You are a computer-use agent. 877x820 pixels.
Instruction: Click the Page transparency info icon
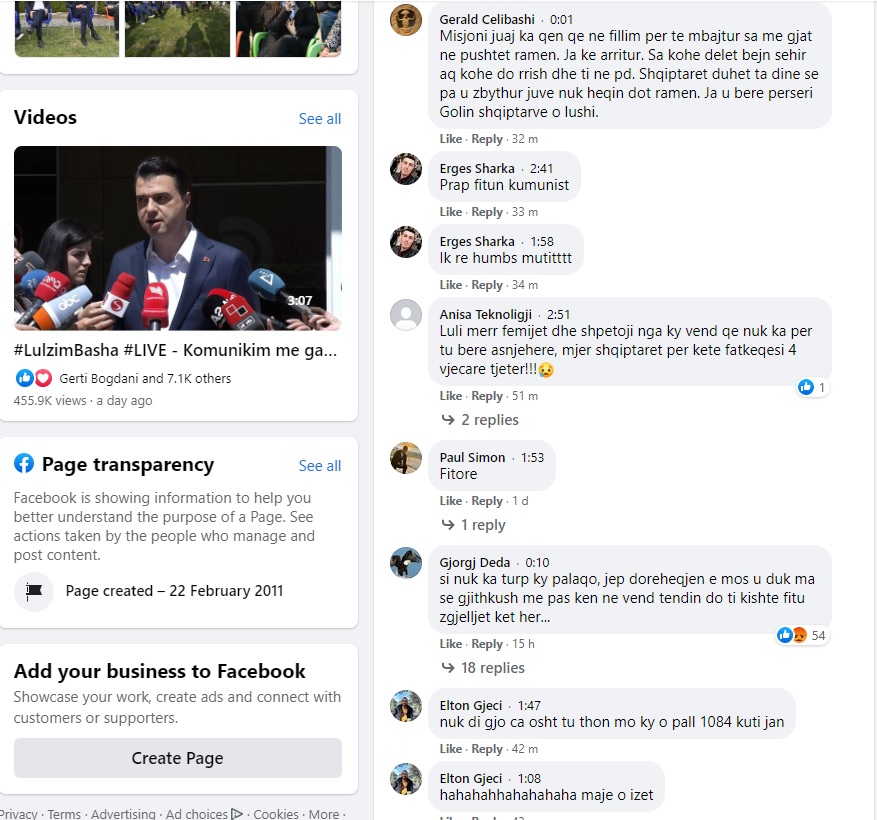(24, 464)
